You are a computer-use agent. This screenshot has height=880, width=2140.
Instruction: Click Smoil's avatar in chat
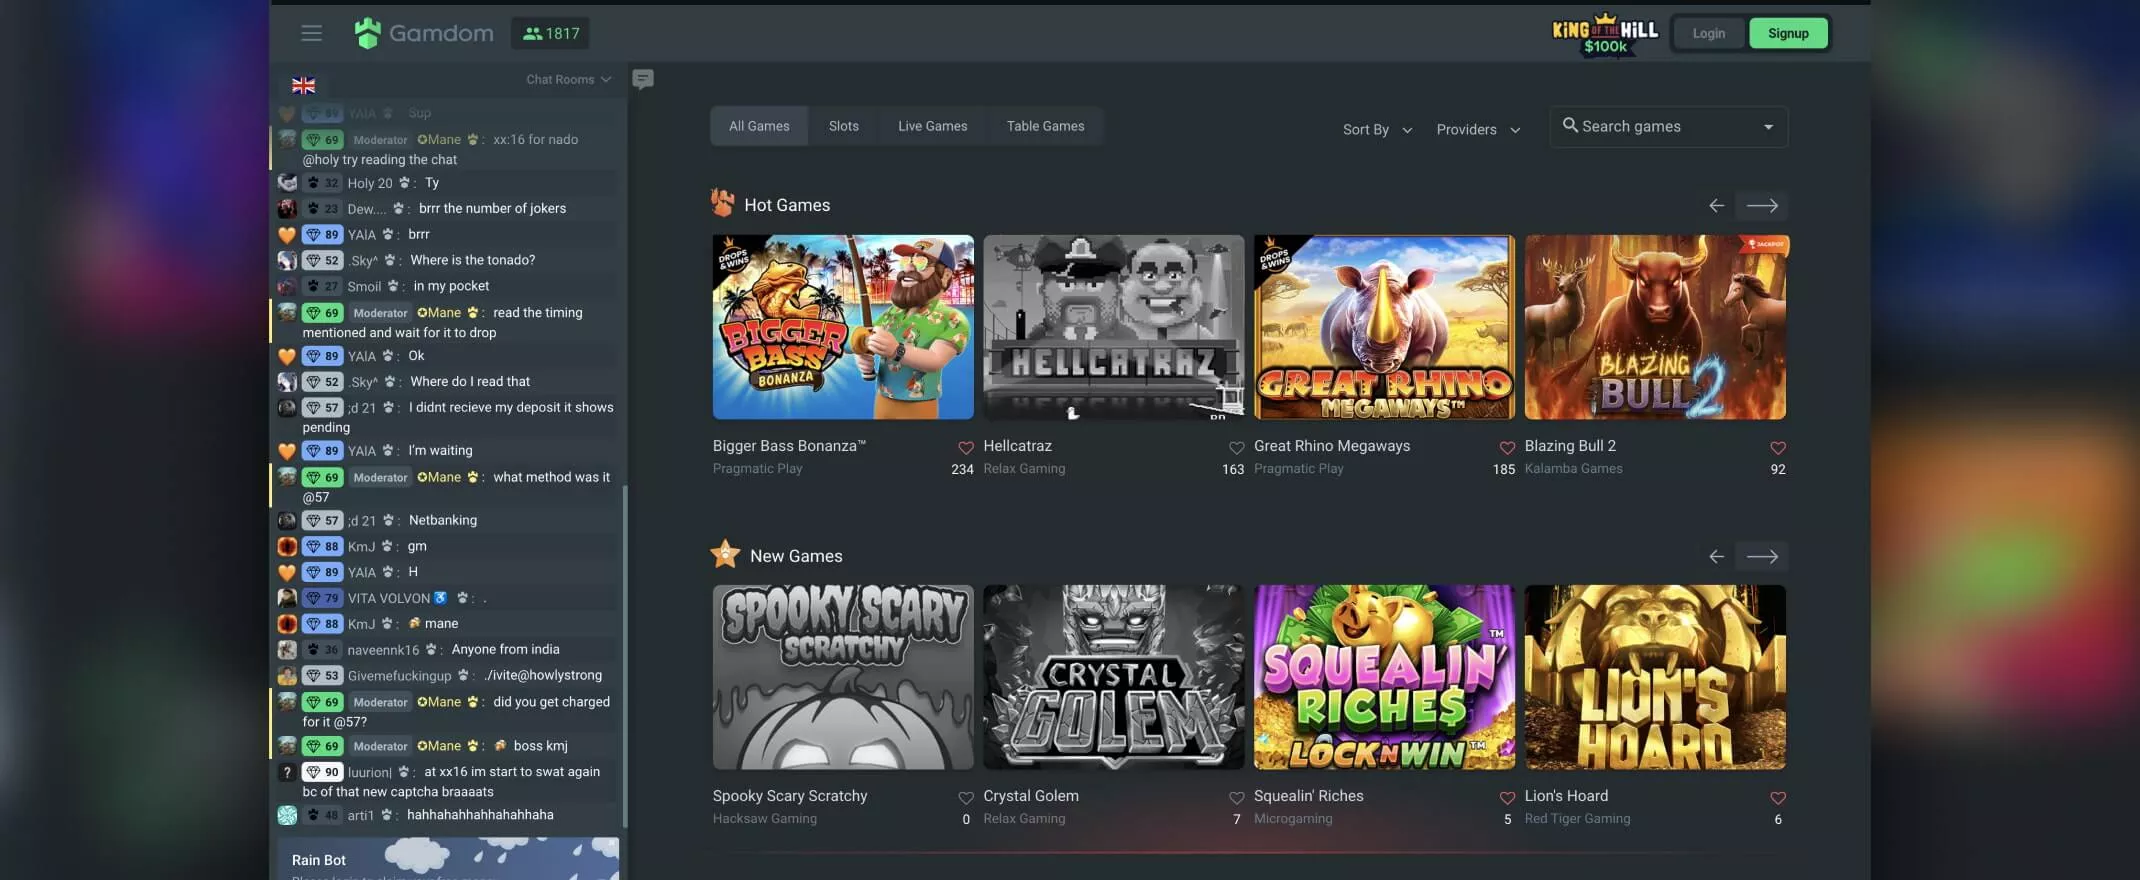[287, 286]
